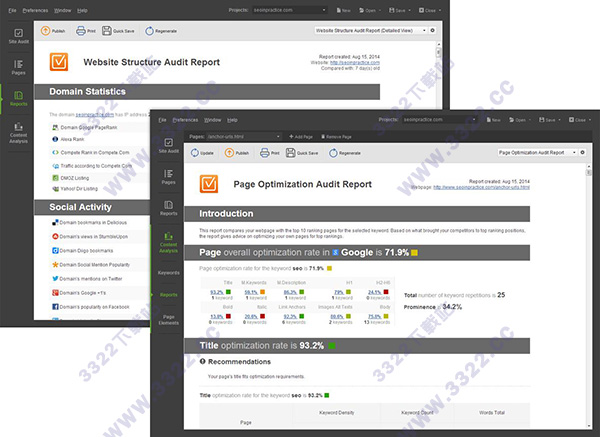Expand Save dropdown in front window
Image resolution: width=600 pixels, height=437 pixels.
click(559, 120)
